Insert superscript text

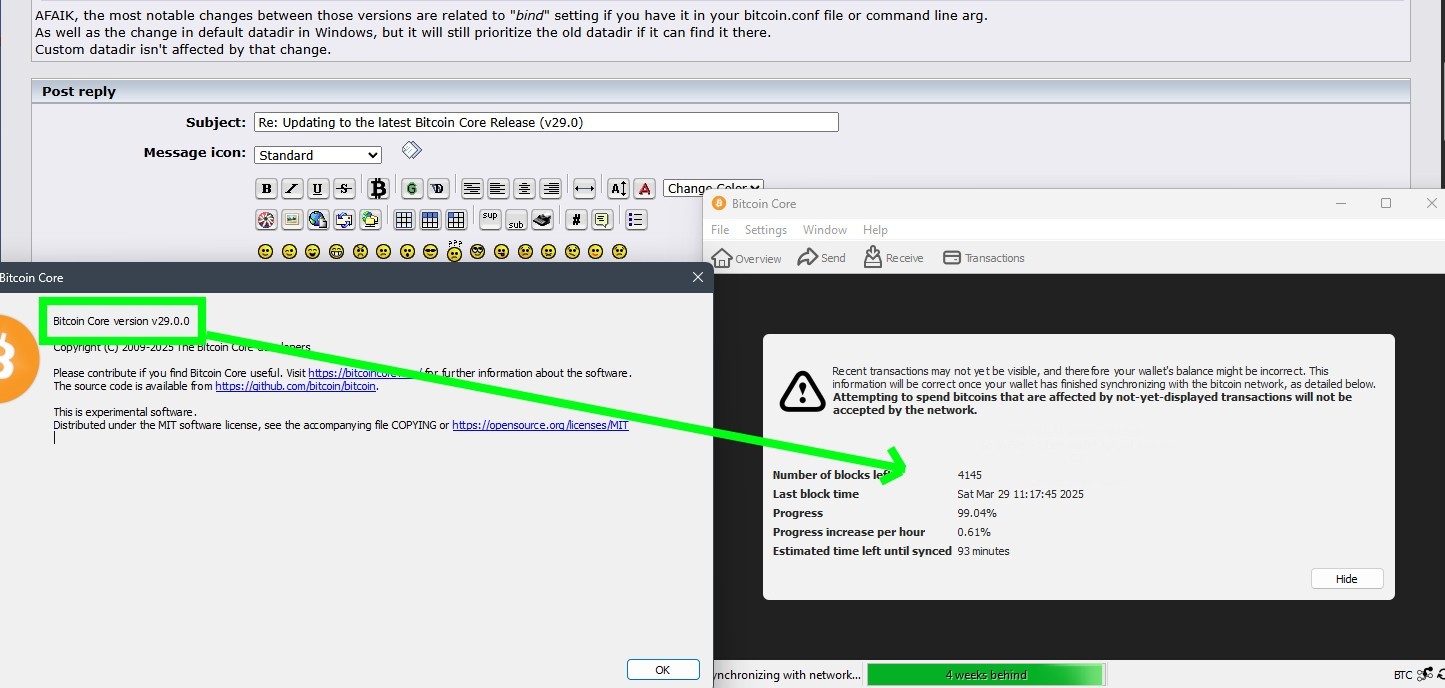click(x=490, y=219)
